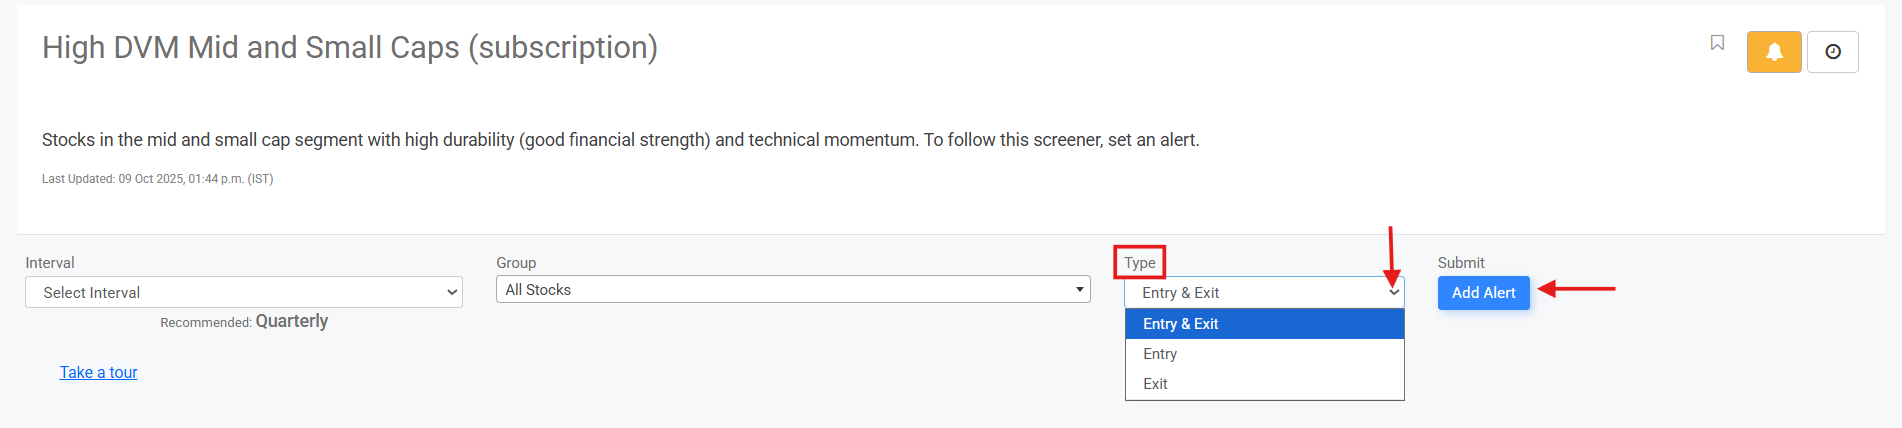Click the Interval field label
Image resolution: width=1902 pixels, height=428 pixels.
[50, 263]
